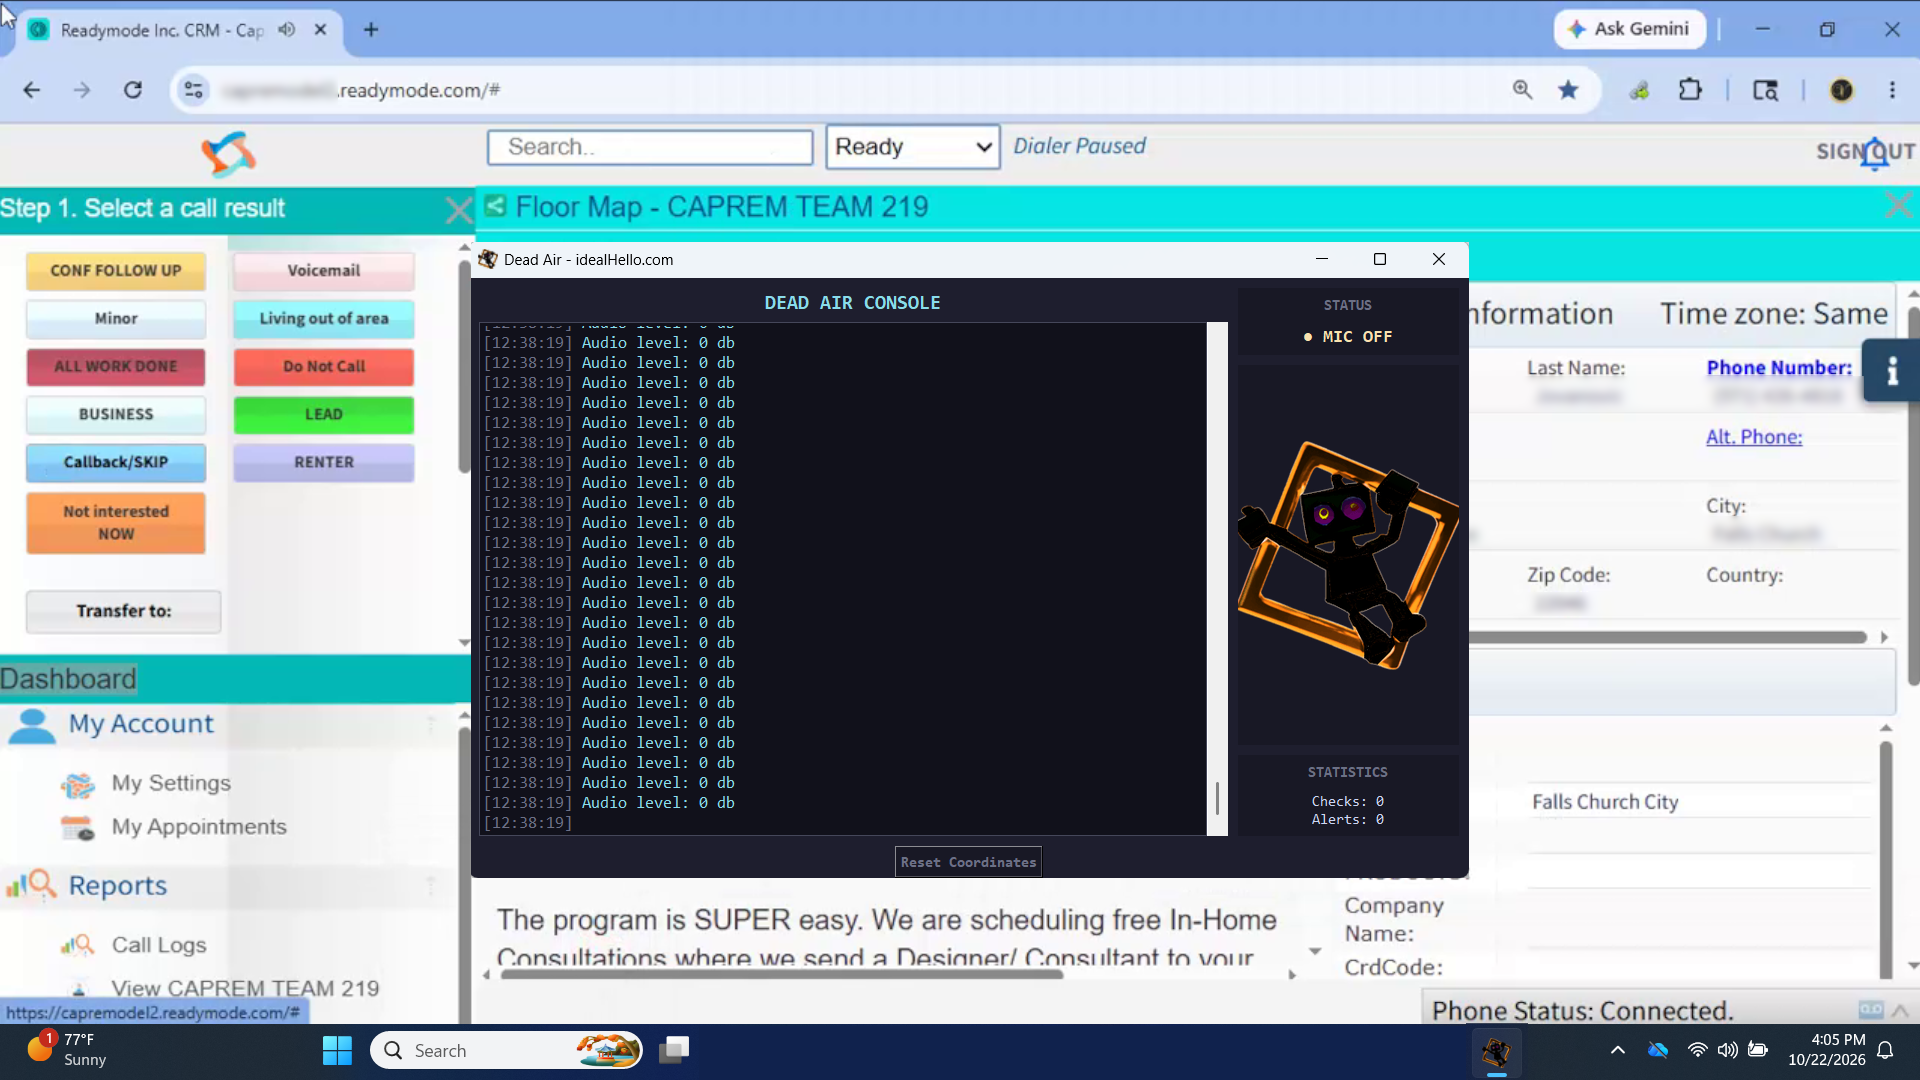
Task: Reload the Readymode page
Action: point(133,90)
